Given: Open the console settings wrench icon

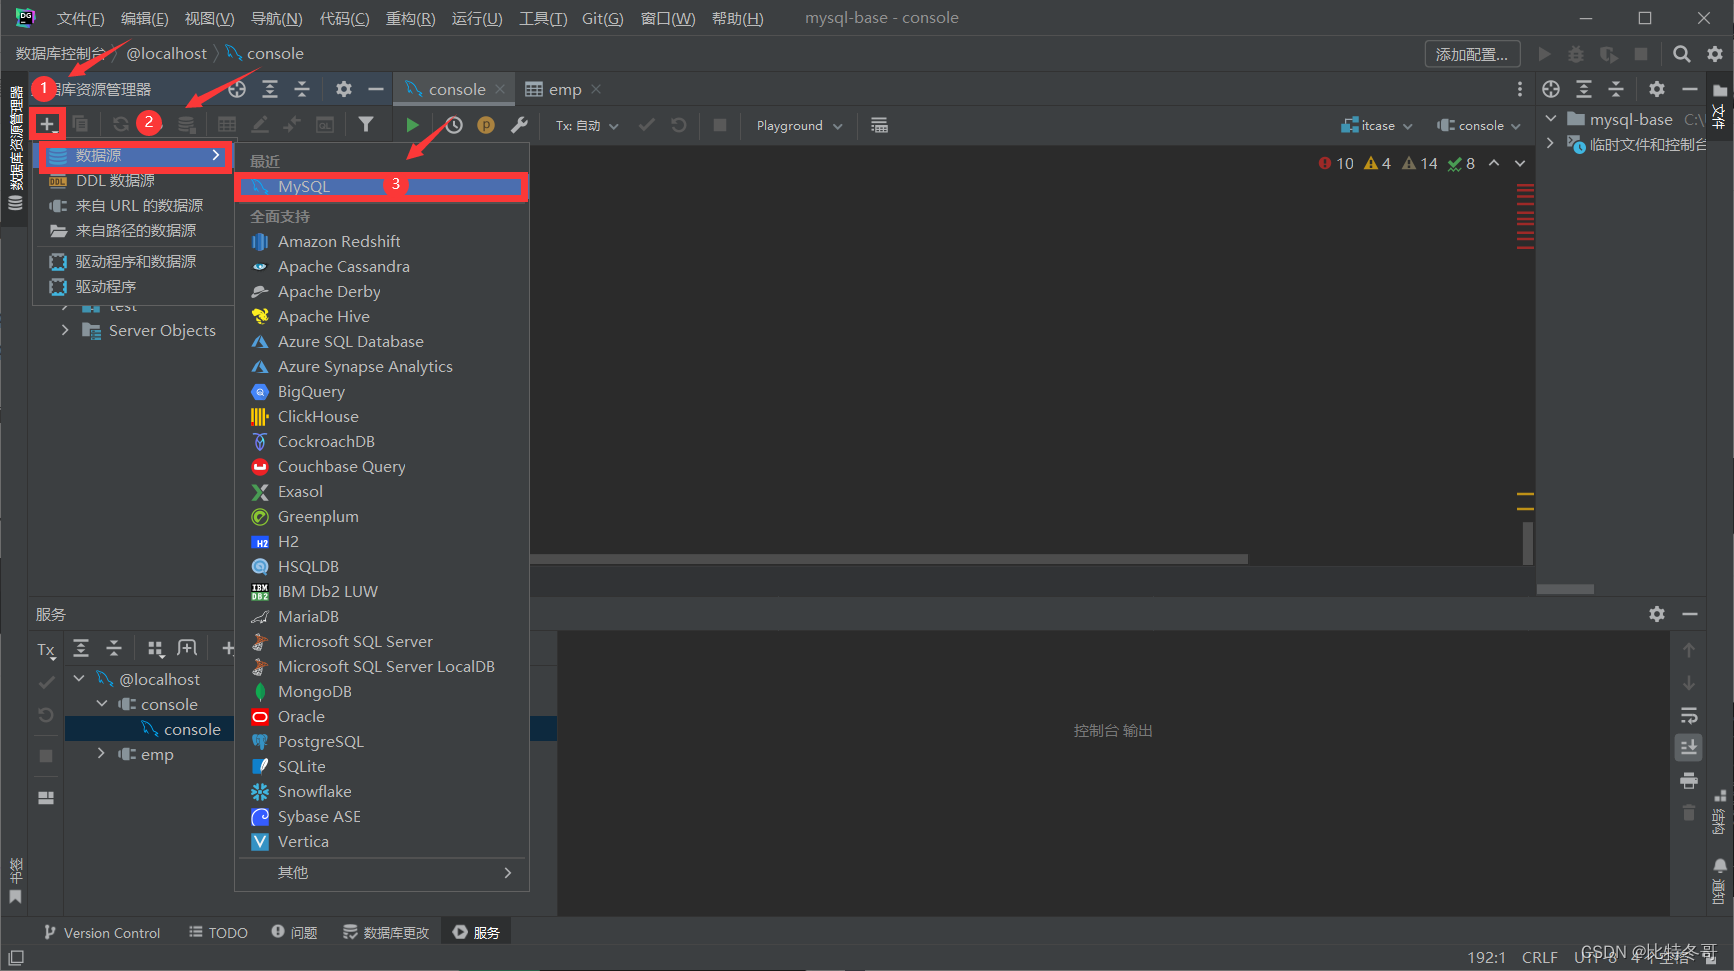Looking at the screenshot, I should tap(519, 125).
